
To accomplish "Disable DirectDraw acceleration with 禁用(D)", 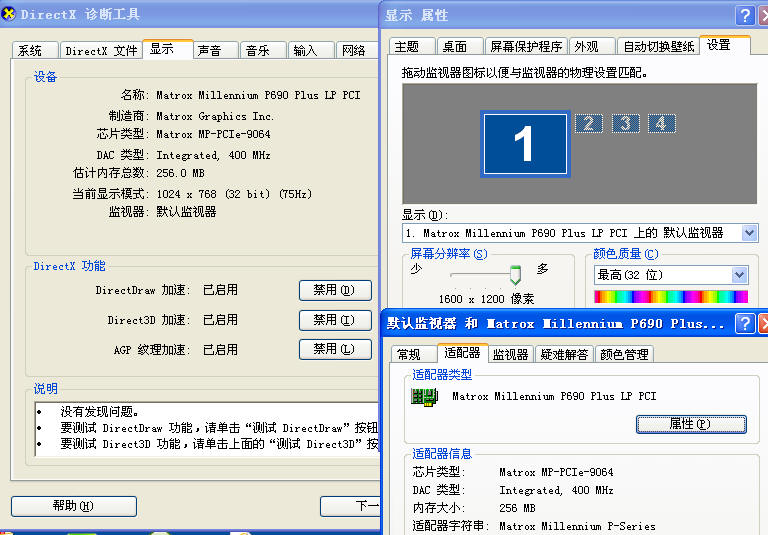I will [x=335, y=291].
